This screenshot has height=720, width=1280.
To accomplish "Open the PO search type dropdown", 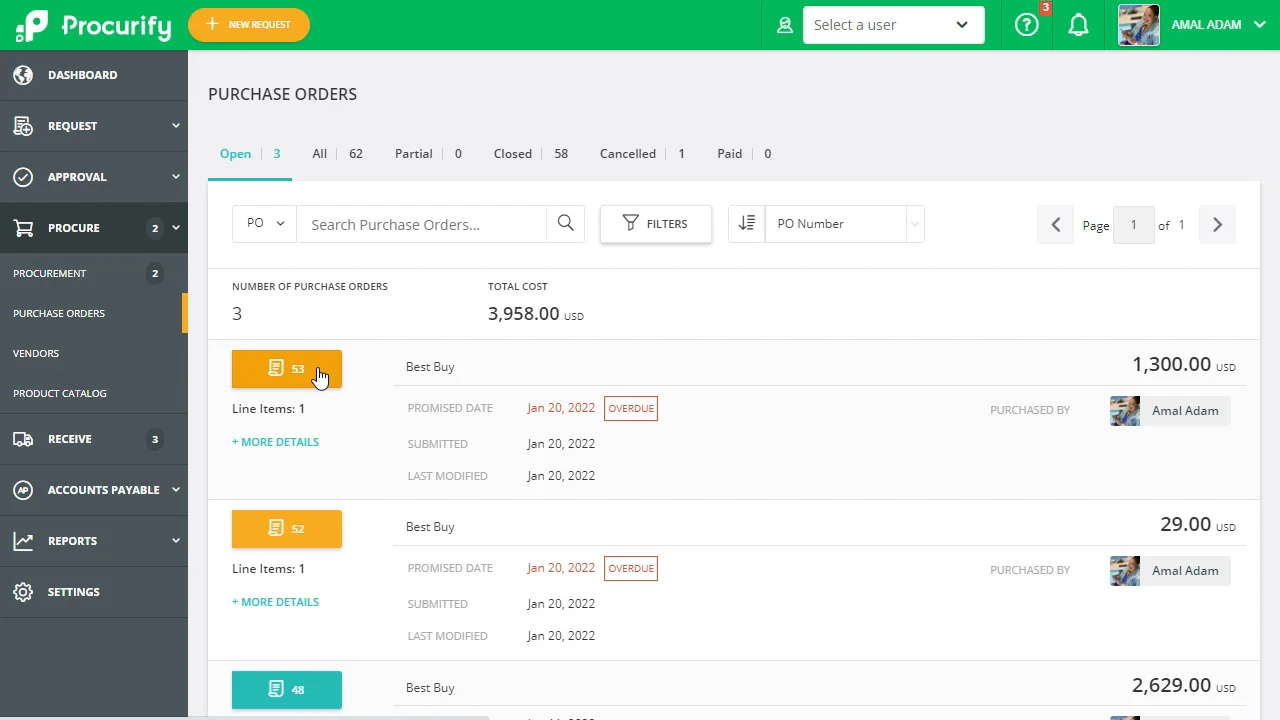I will (x=265, y=224).
